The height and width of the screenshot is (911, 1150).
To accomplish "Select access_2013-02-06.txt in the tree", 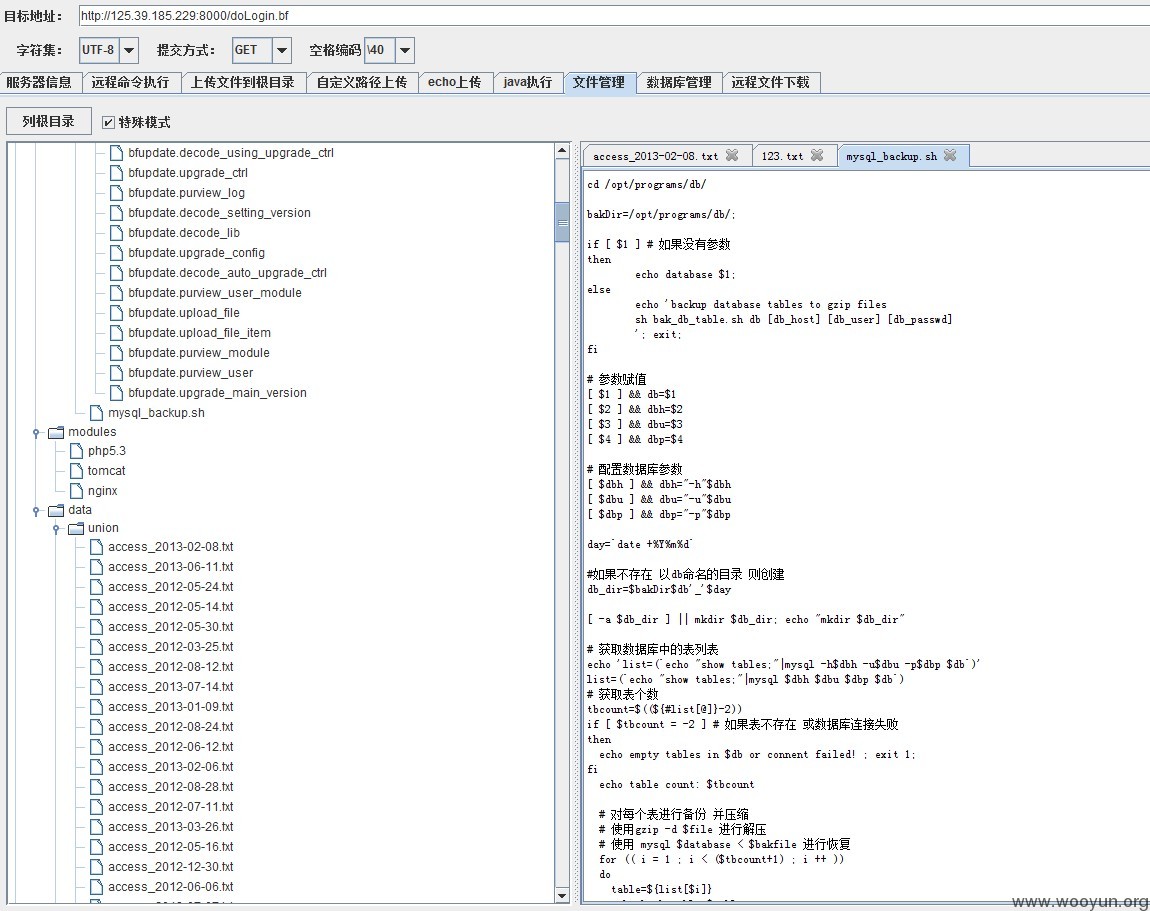I will tap(171, 767).
